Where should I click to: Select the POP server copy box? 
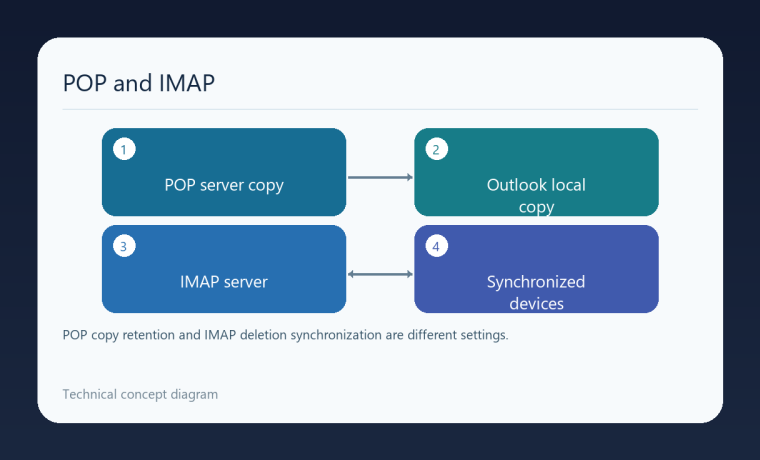coord(224,172)
